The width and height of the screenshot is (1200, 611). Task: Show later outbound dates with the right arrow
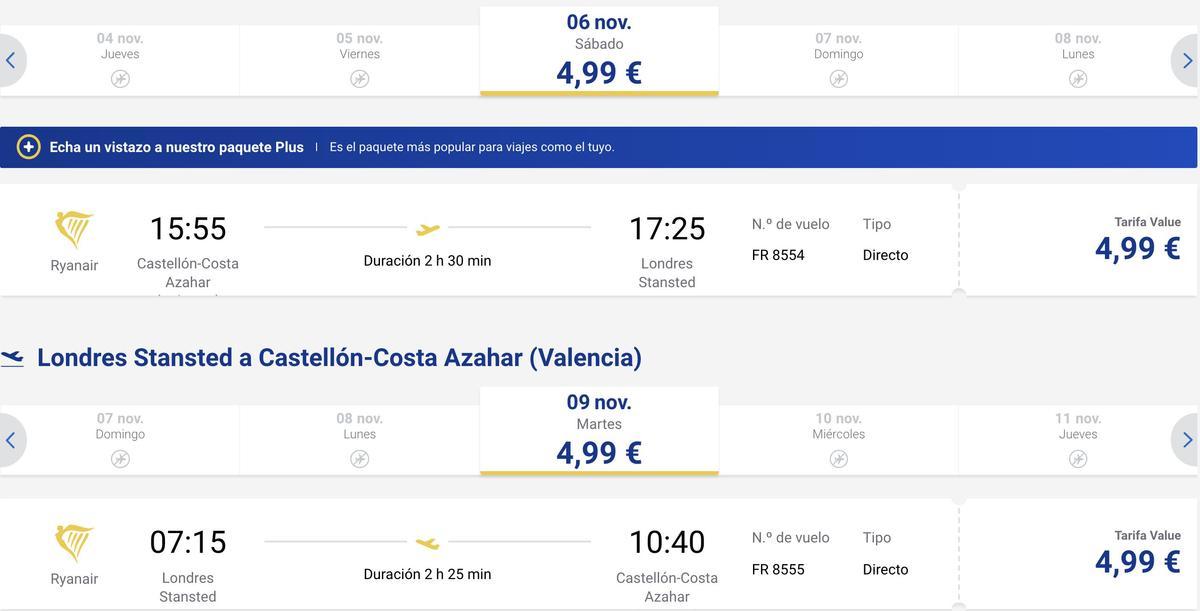tap(1186, 61)
